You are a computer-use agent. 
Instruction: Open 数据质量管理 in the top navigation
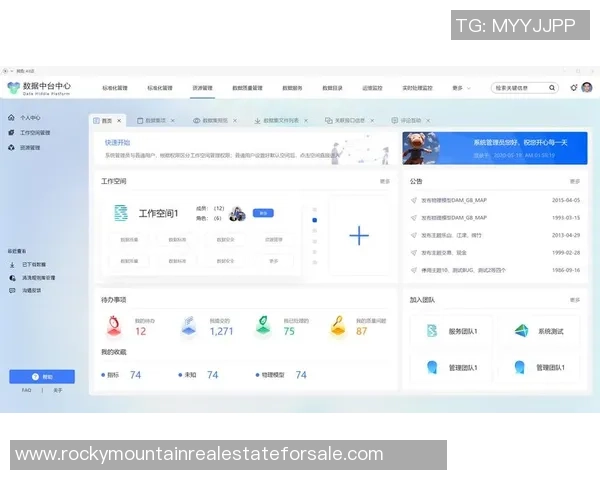(x=247, y=88)
